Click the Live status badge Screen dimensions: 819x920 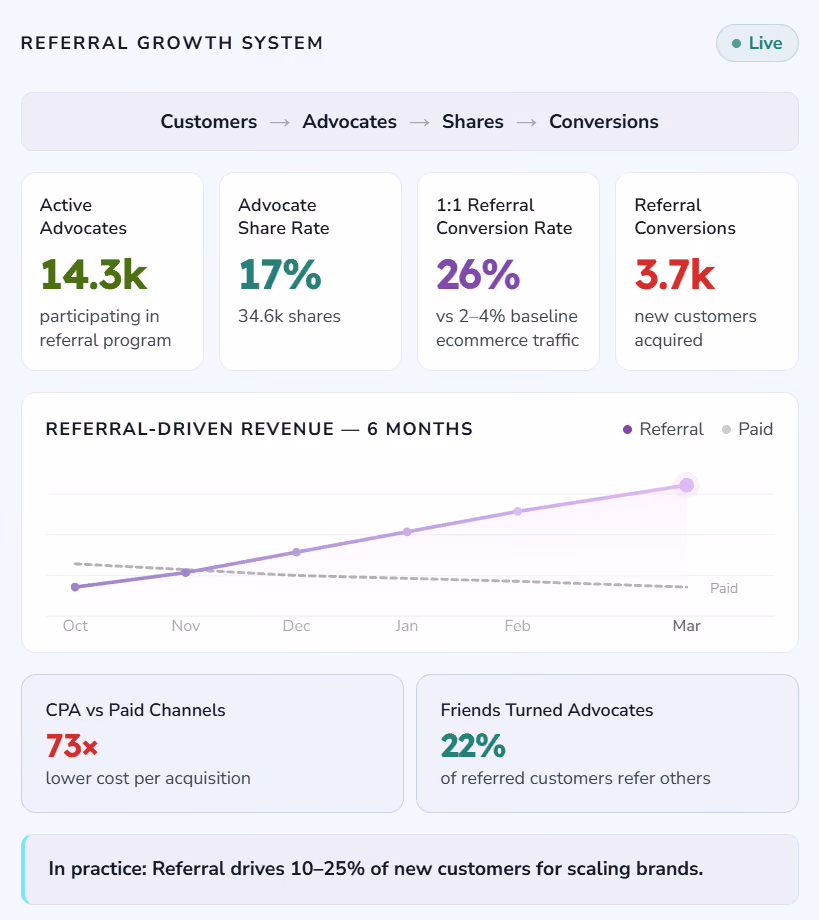pos(757,43)
